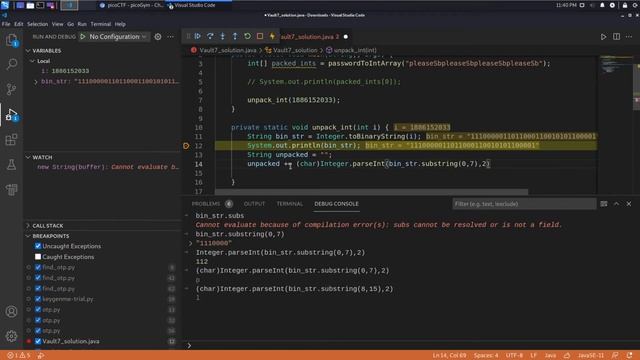The image size is (640, 360).
Task: Open the Selection menu
Action: 38,24
